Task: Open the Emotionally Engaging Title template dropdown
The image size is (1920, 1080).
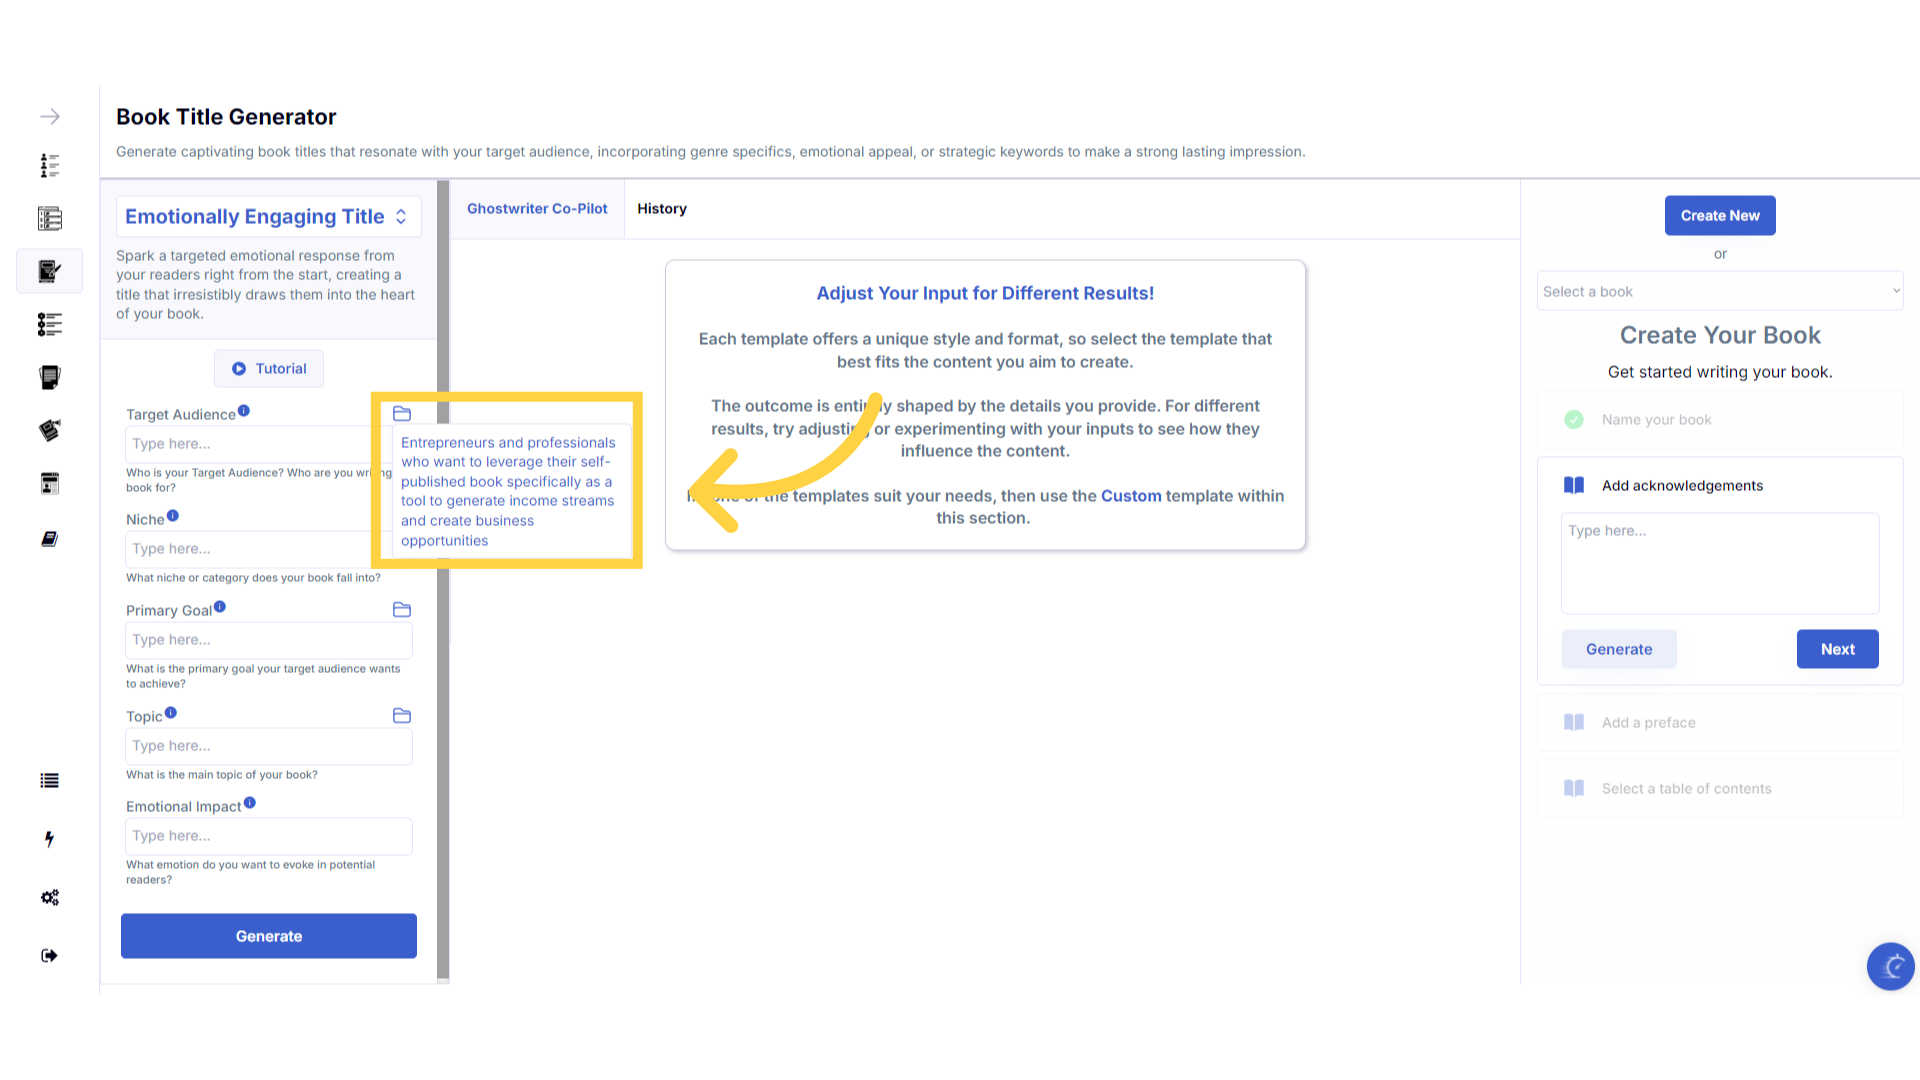Action: coord(267,217)
